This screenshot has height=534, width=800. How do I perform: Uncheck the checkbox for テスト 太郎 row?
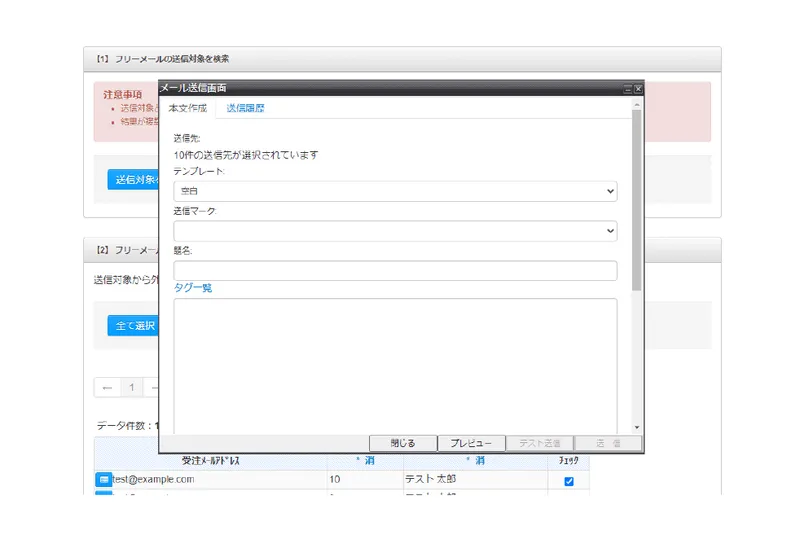569,481
